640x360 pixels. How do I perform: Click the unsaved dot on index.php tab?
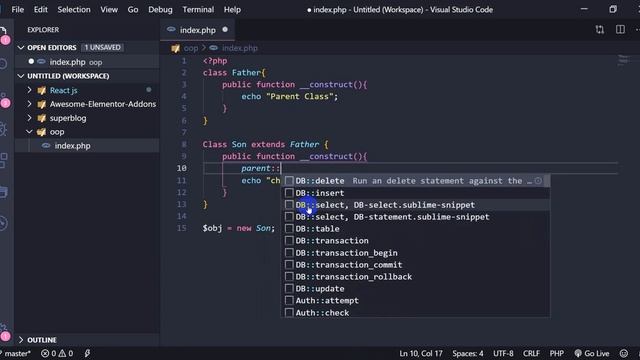225,29
